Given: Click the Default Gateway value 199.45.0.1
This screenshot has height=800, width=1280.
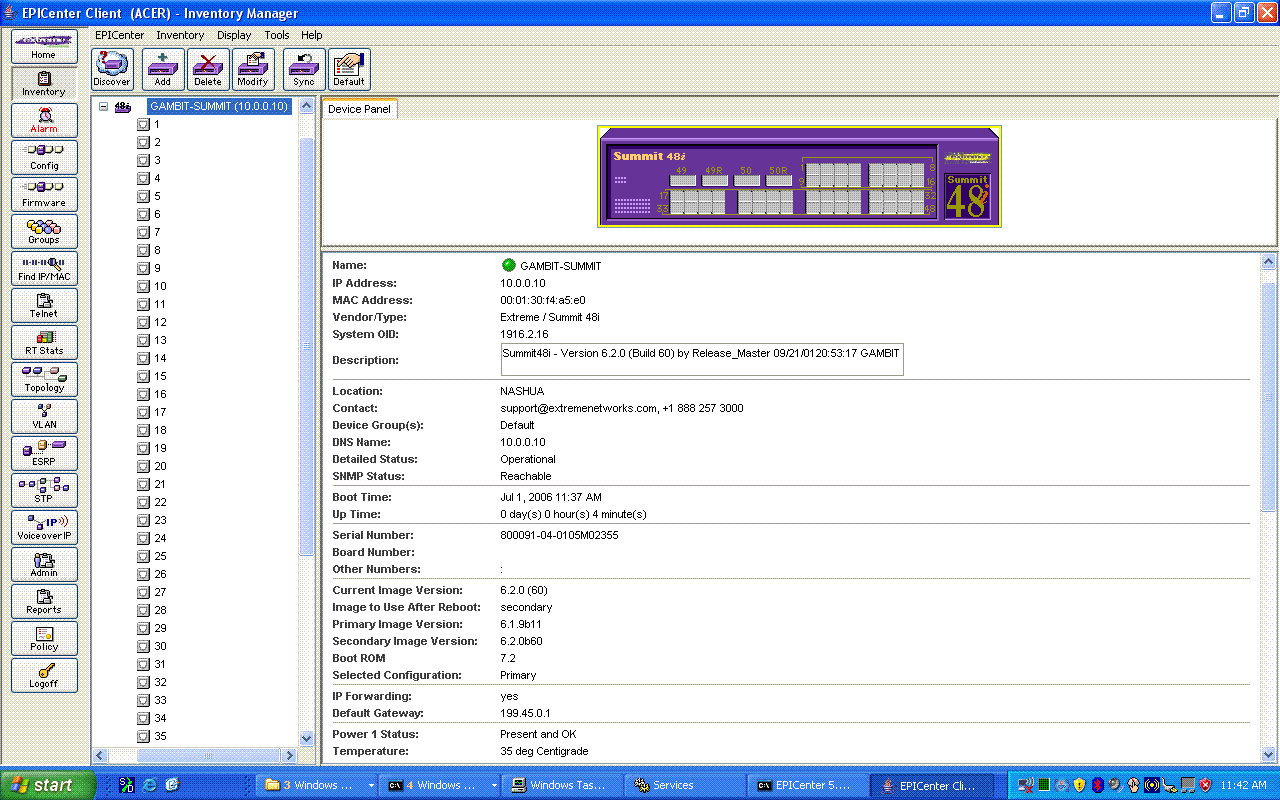Looking at the screenshot, I should click(x=525, y=713).
